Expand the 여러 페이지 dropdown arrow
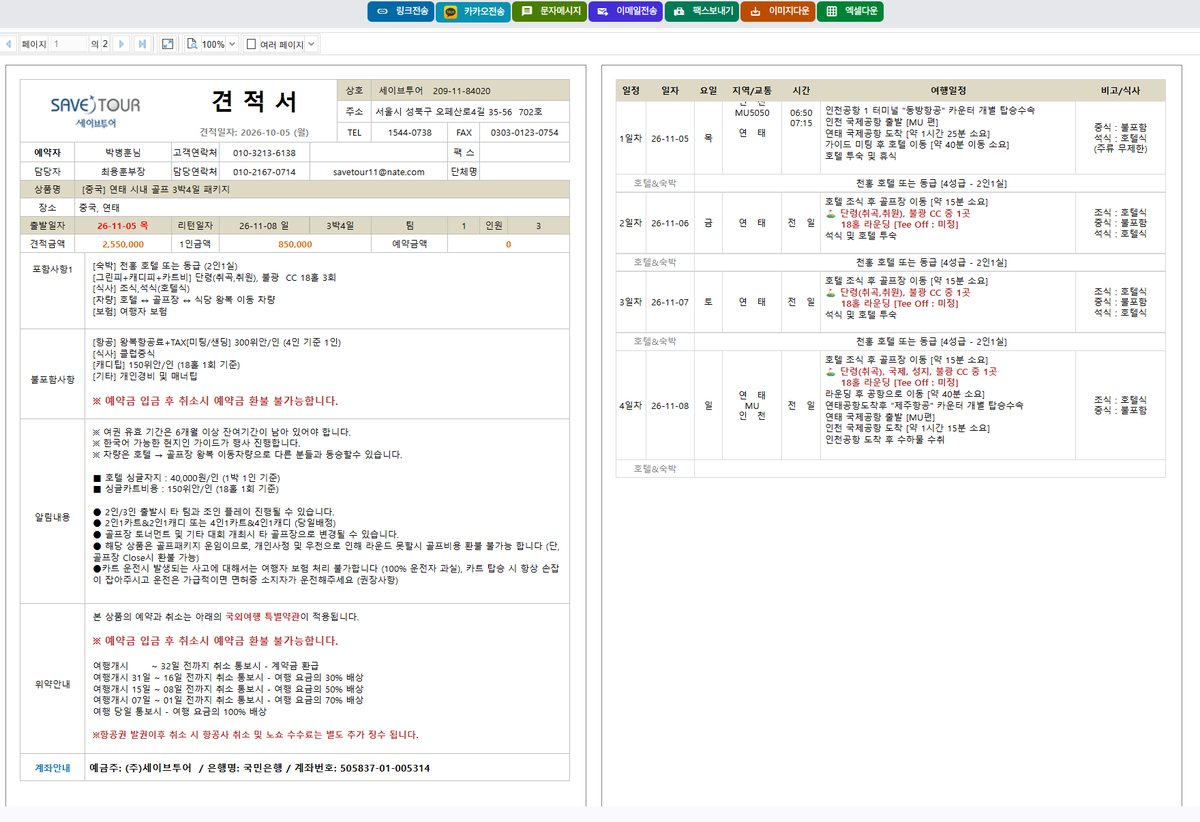 pos(311,45)
